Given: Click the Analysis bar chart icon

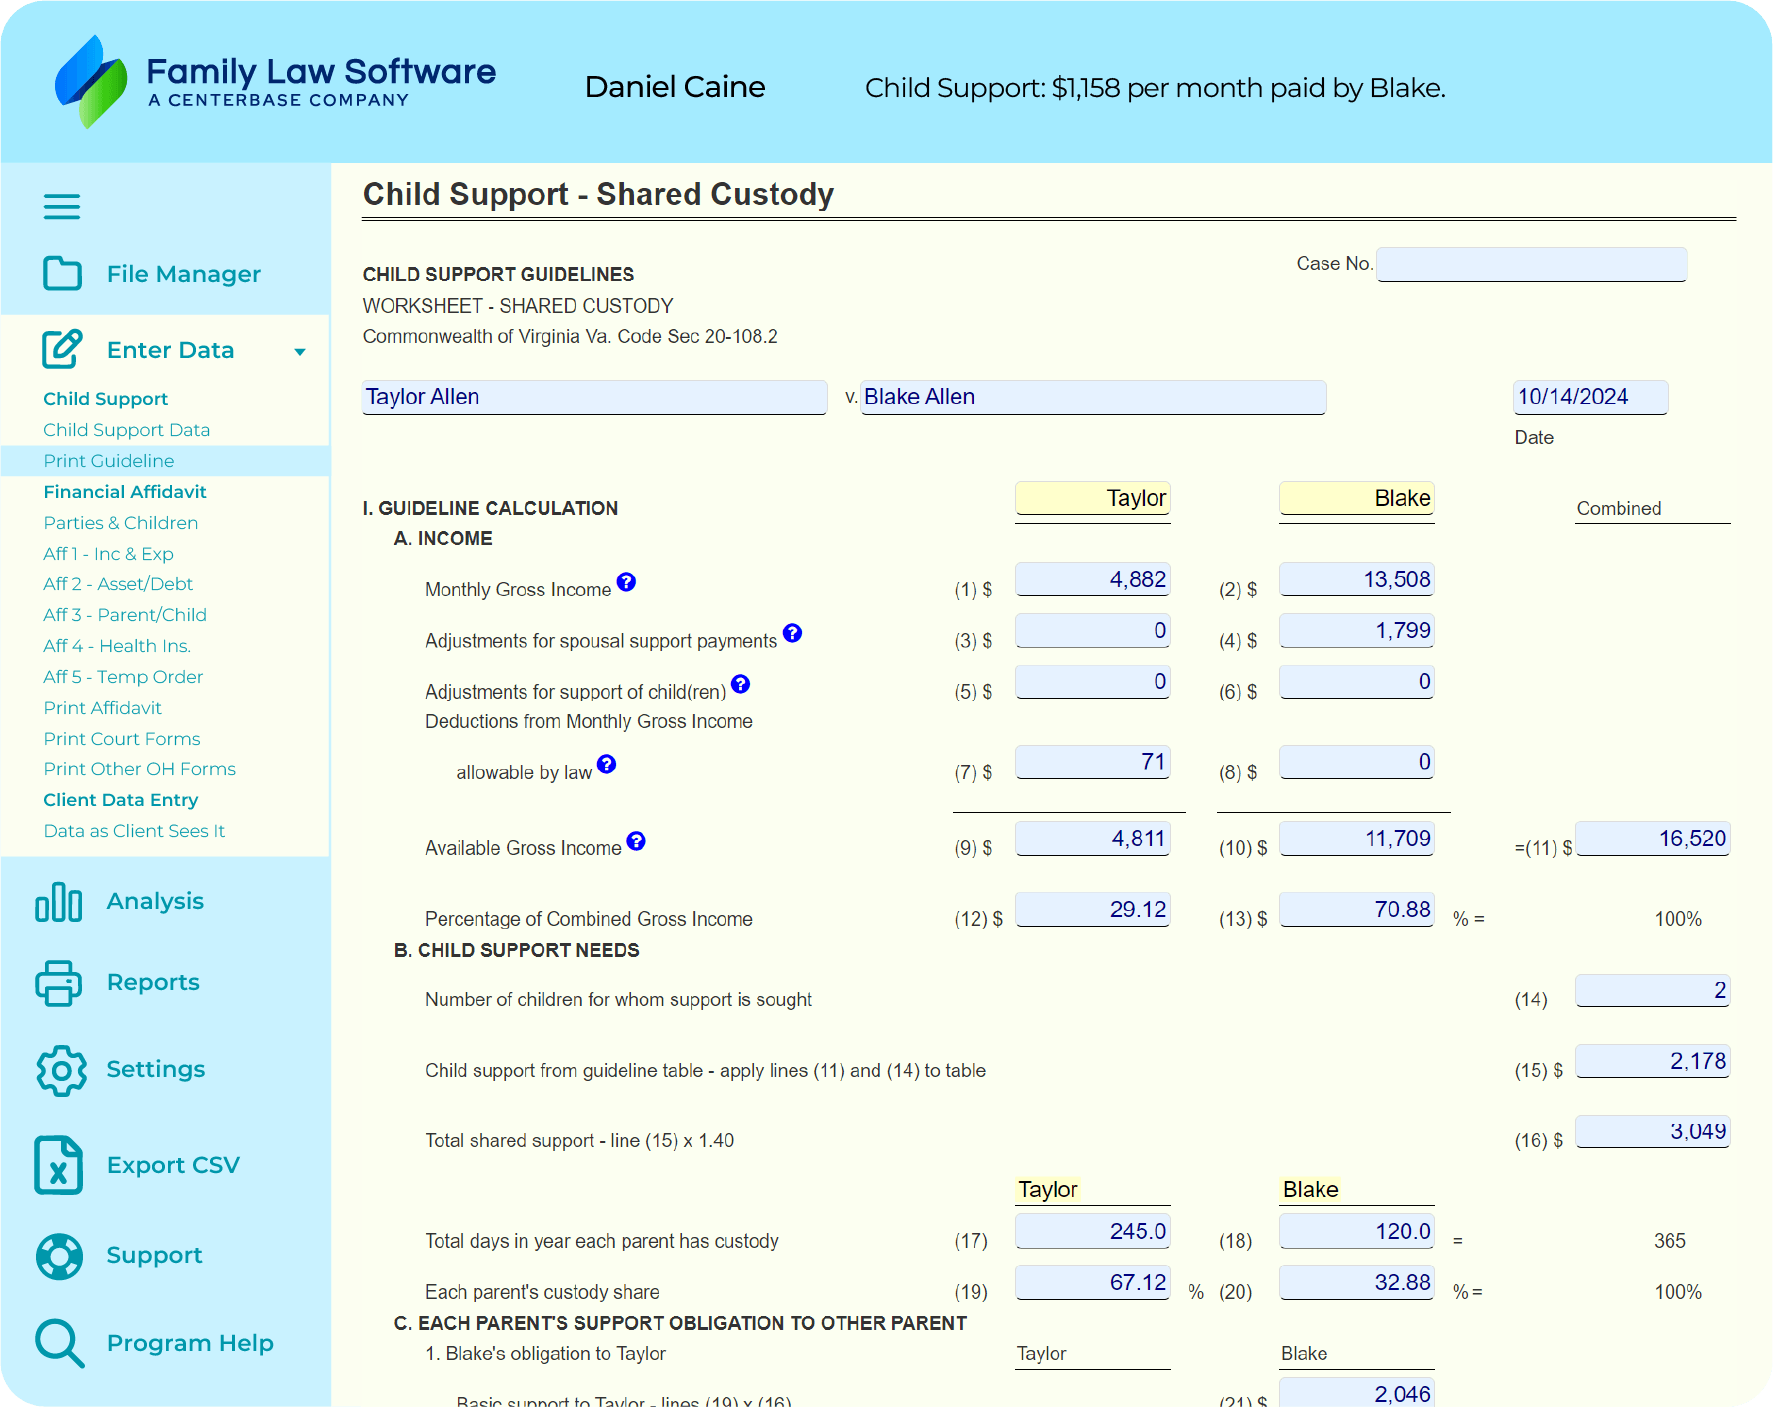Looking at the screenshot, I should coord(59,902).
